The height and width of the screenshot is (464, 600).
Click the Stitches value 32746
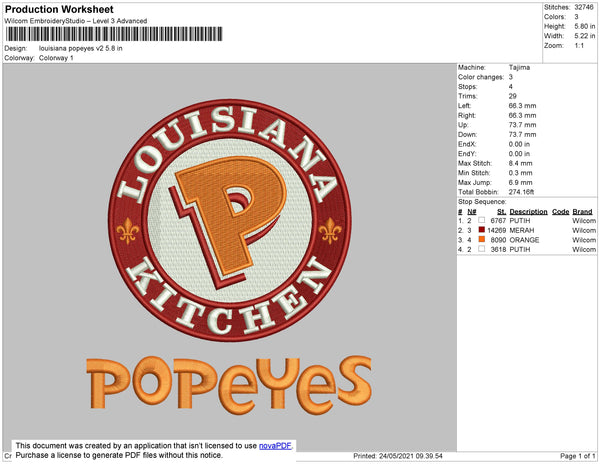pyautogui.click(x=584, y=7)
